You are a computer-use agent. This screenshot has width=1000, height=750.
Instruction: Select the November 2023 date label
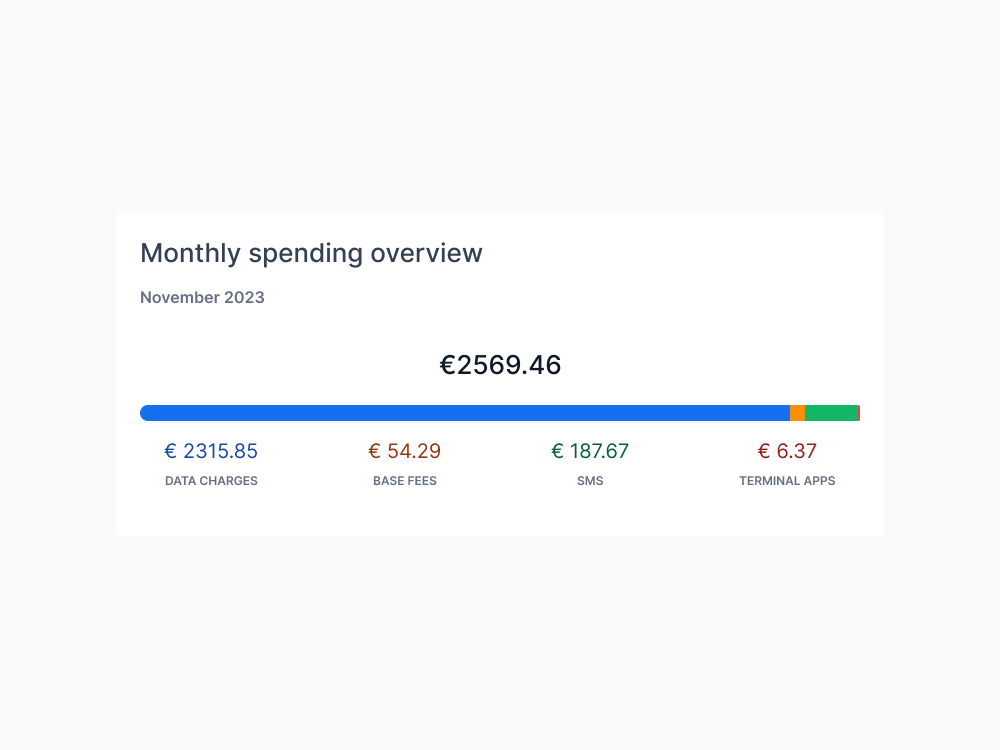(x=202, y=297)
